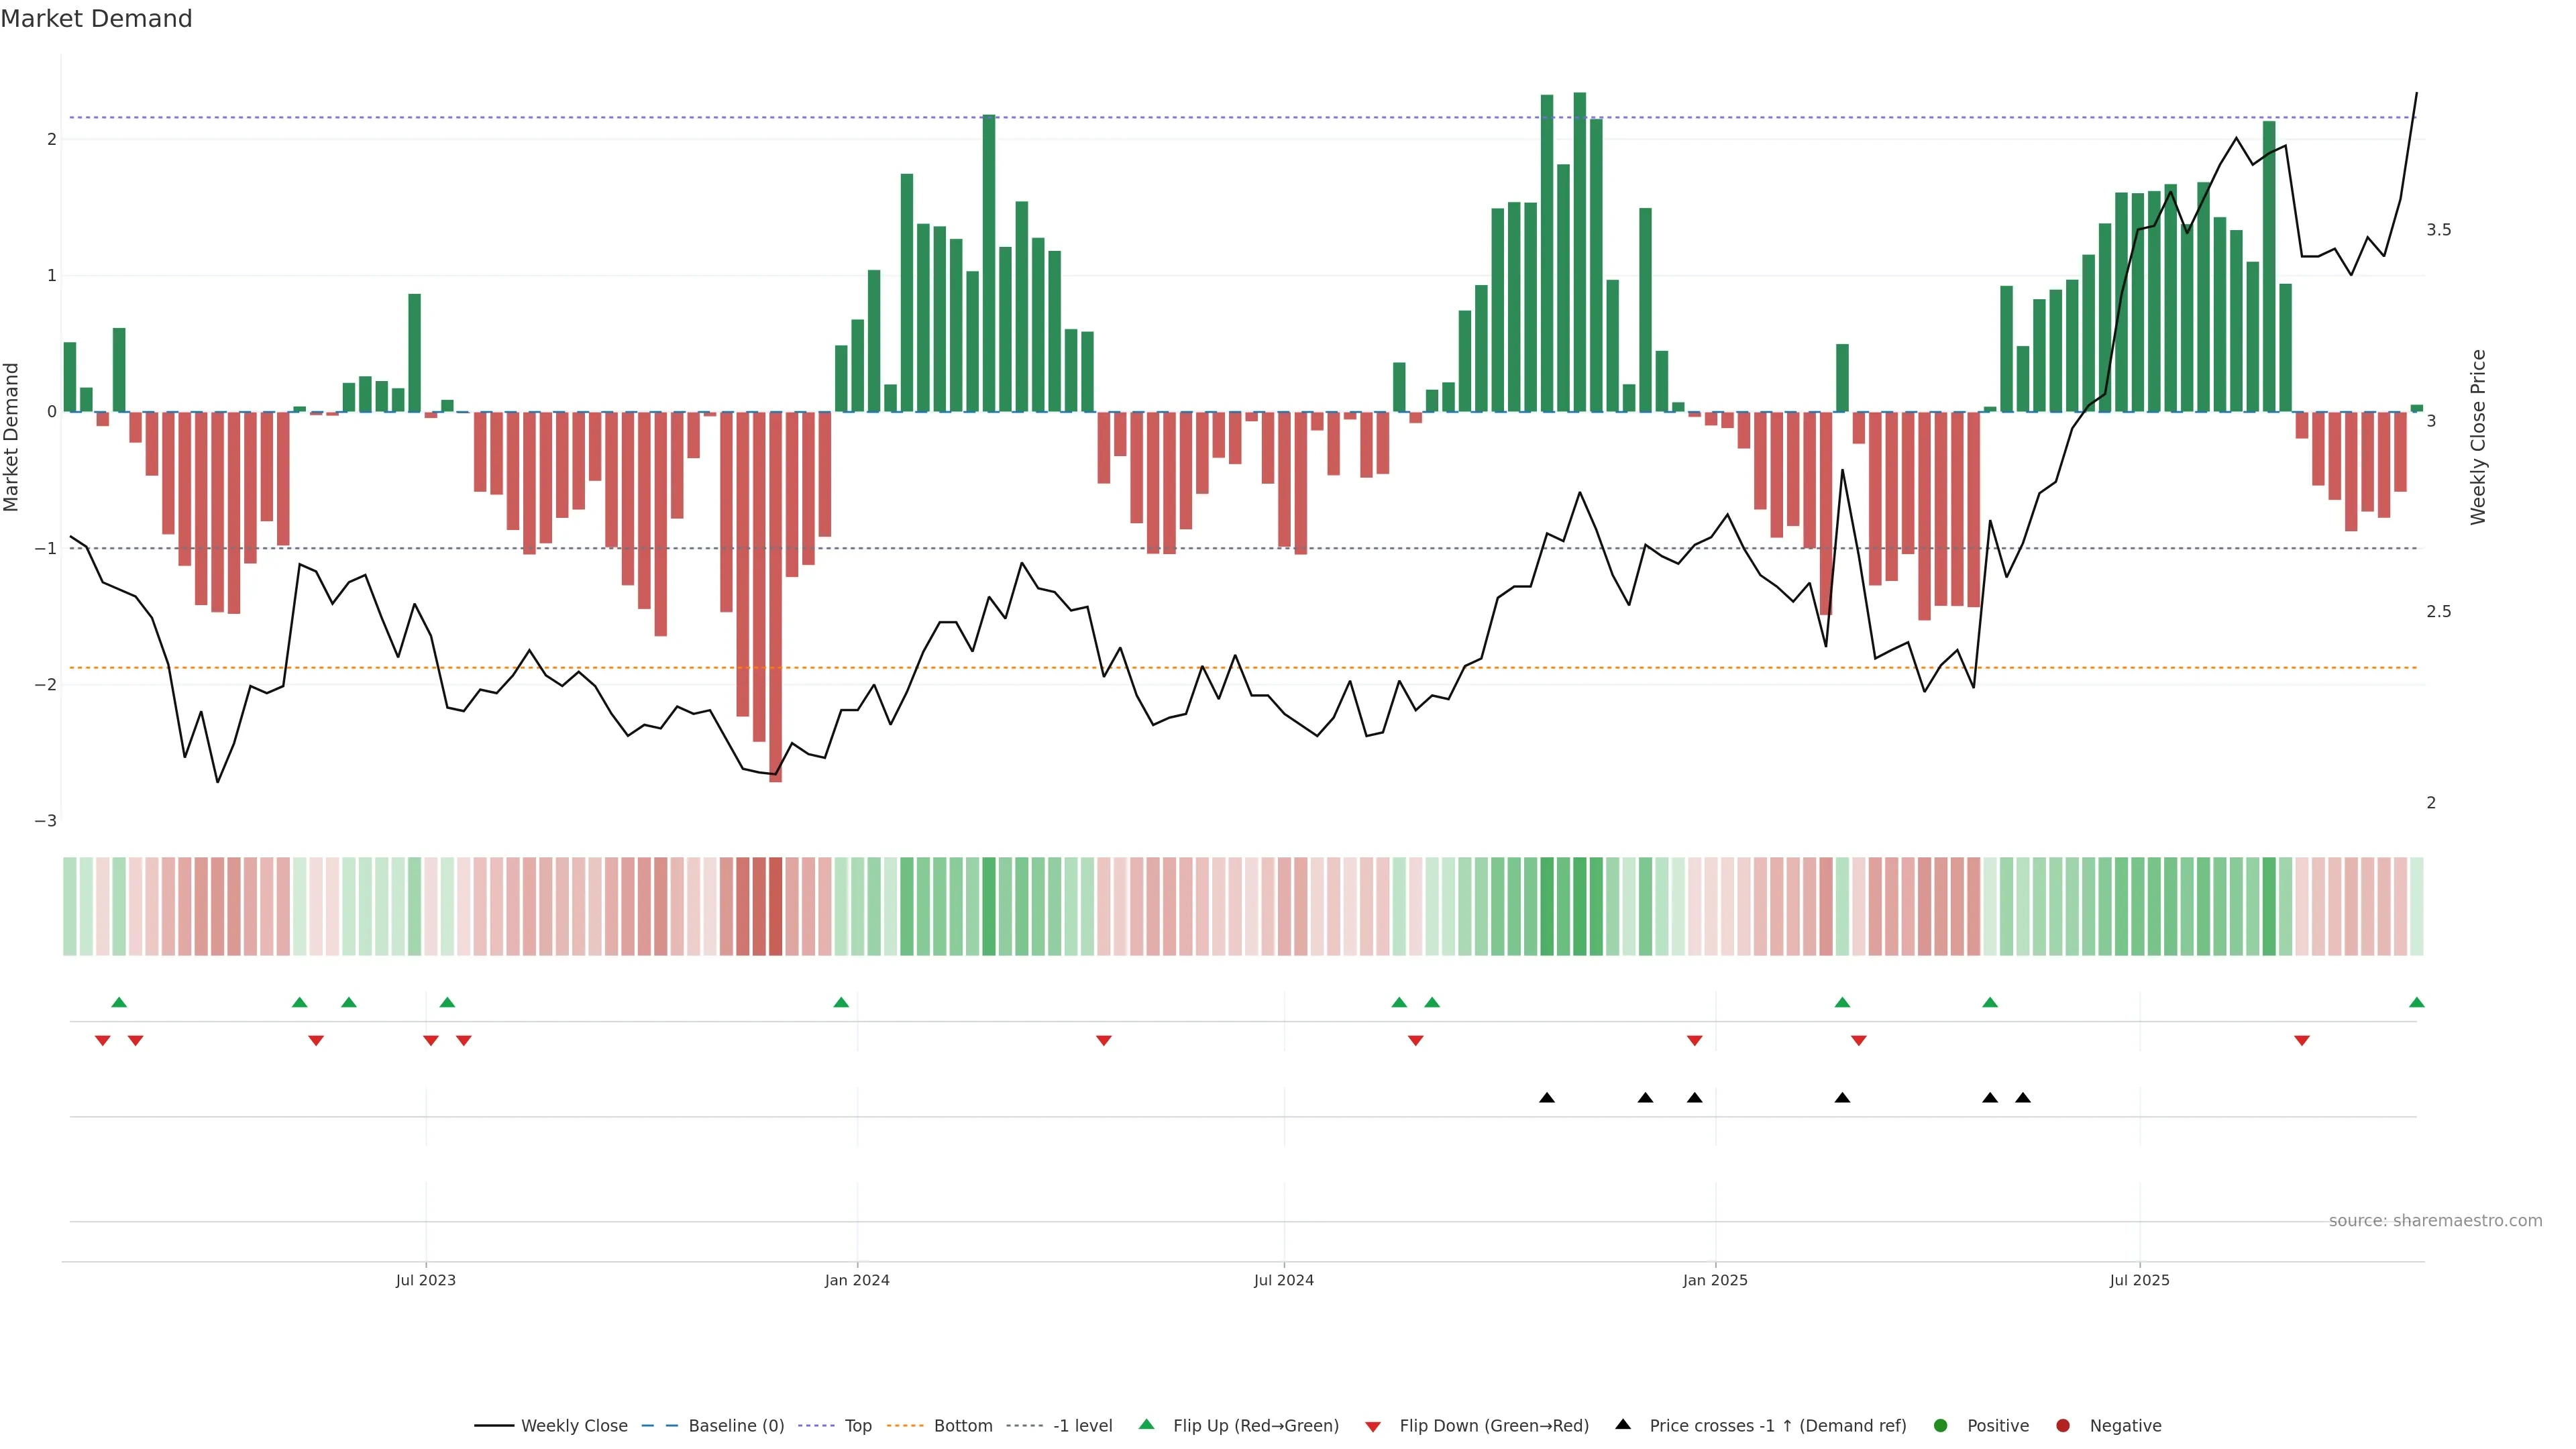The image size is (2576, 1449).
Task: Click the Bottom orange legend entry
Action: [962, 1426]
